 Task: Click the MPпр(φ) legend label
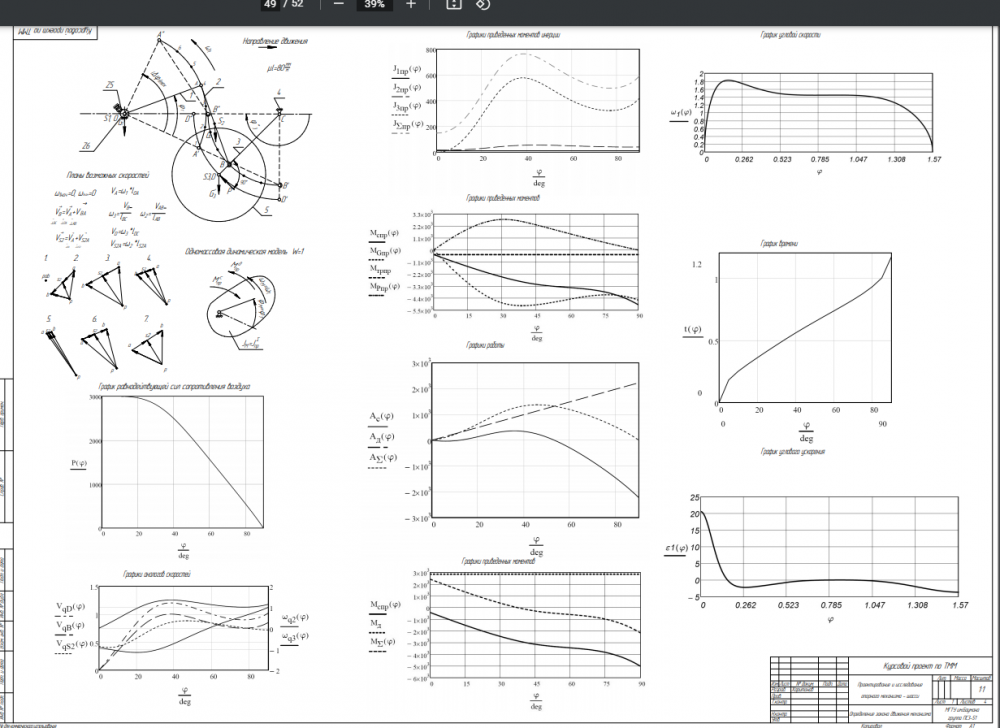coord(385,287)
